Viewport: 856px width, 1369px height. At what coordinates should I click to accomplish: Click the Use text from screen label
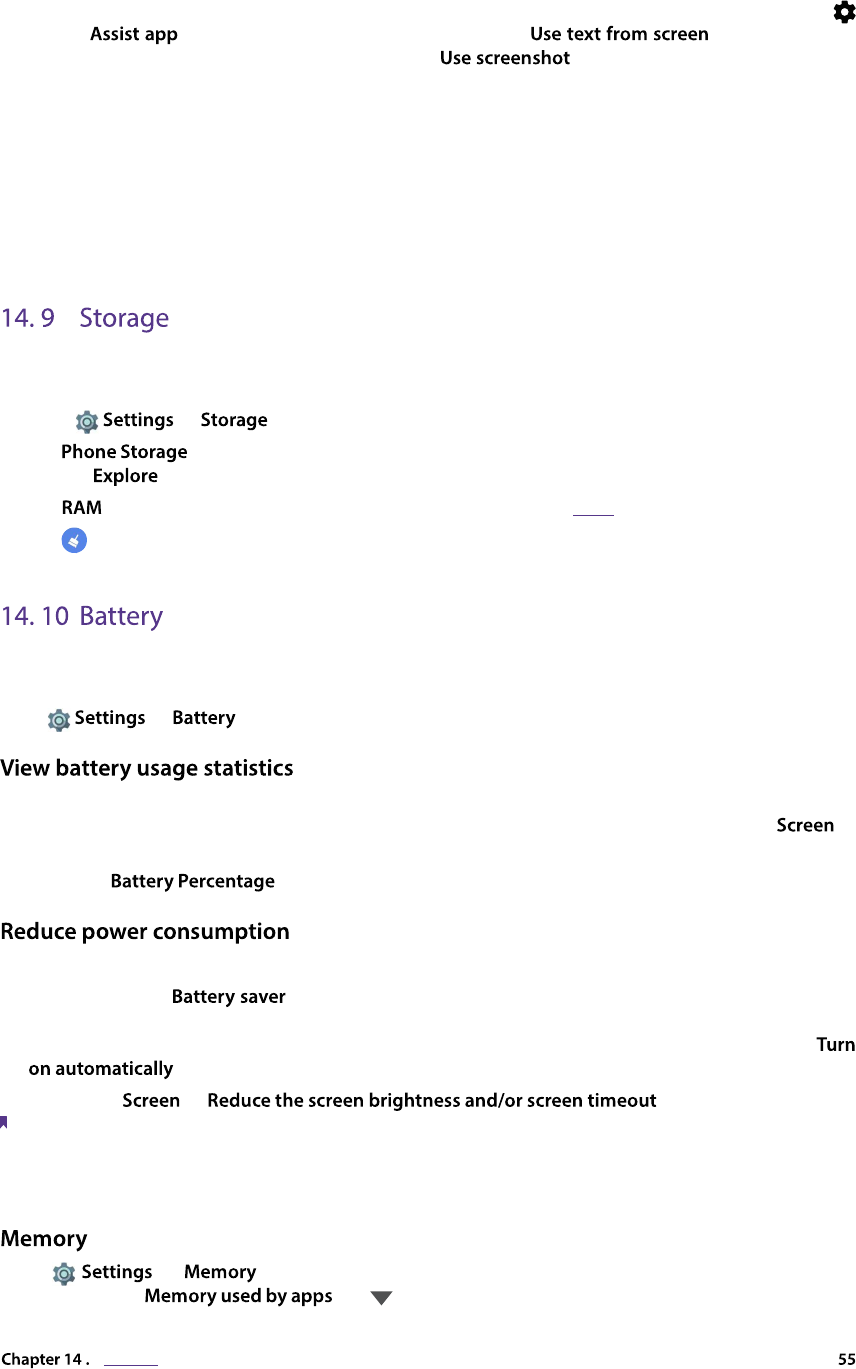coord(619,34)
